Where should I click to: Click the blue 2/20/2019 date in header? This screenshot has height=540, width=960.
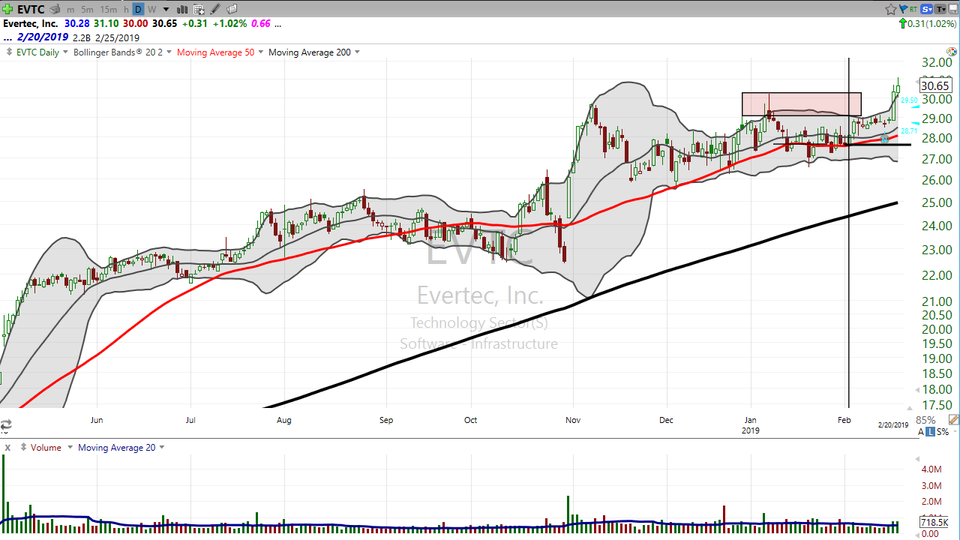click(42, 37)
